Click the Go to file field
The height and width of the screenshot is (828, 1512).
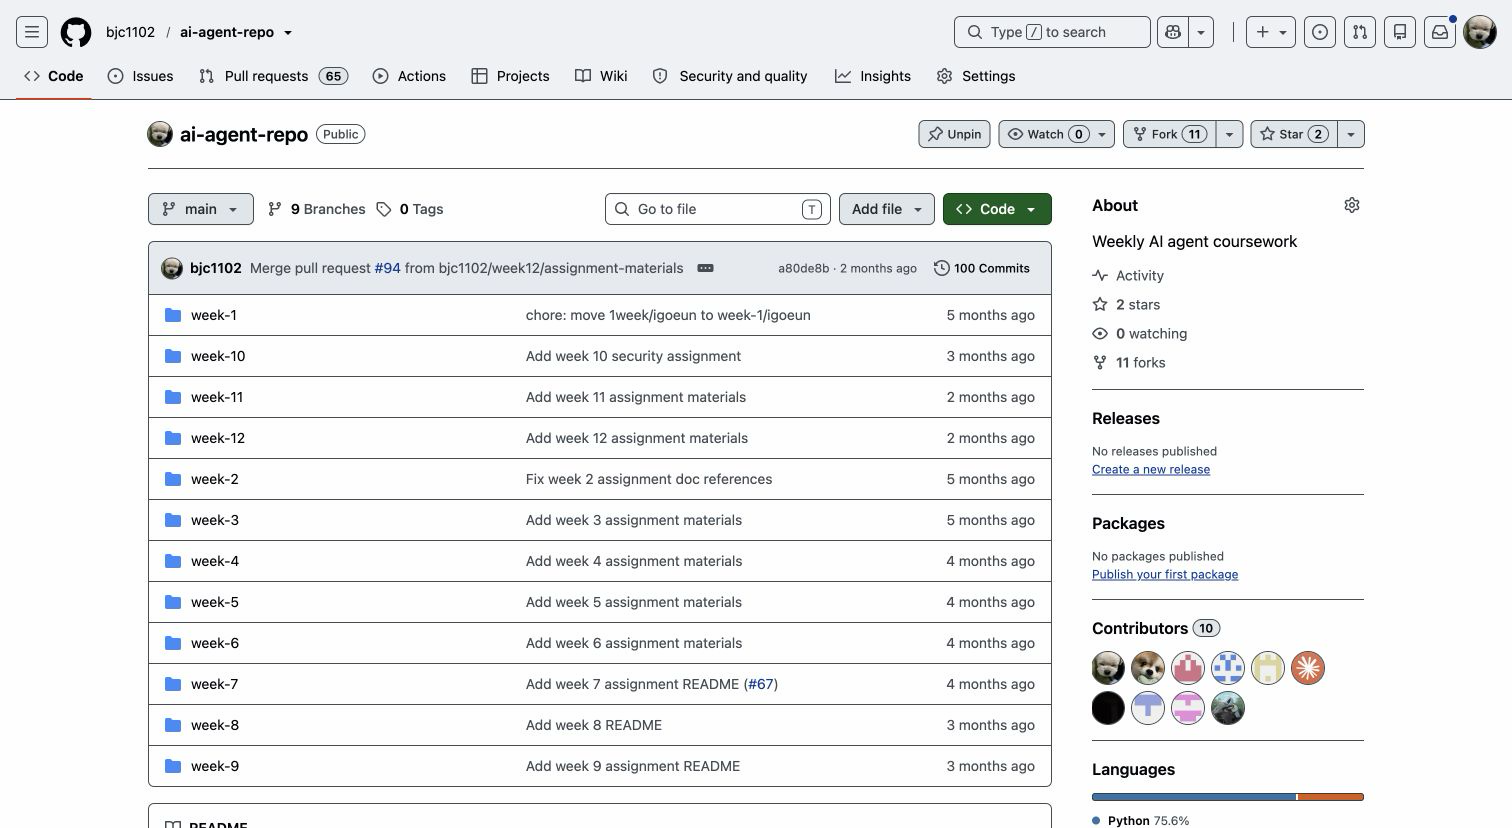718,209
